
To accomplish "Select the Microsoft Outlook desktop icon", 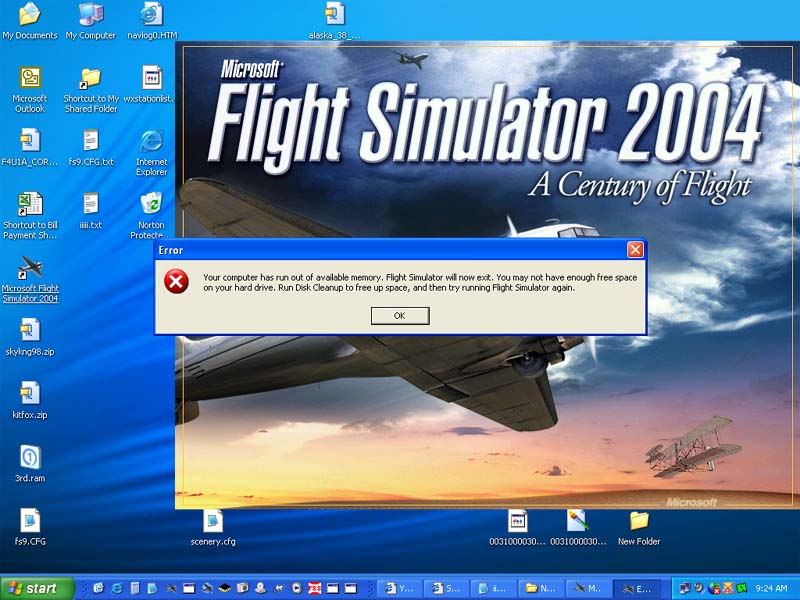I will 30,79.
